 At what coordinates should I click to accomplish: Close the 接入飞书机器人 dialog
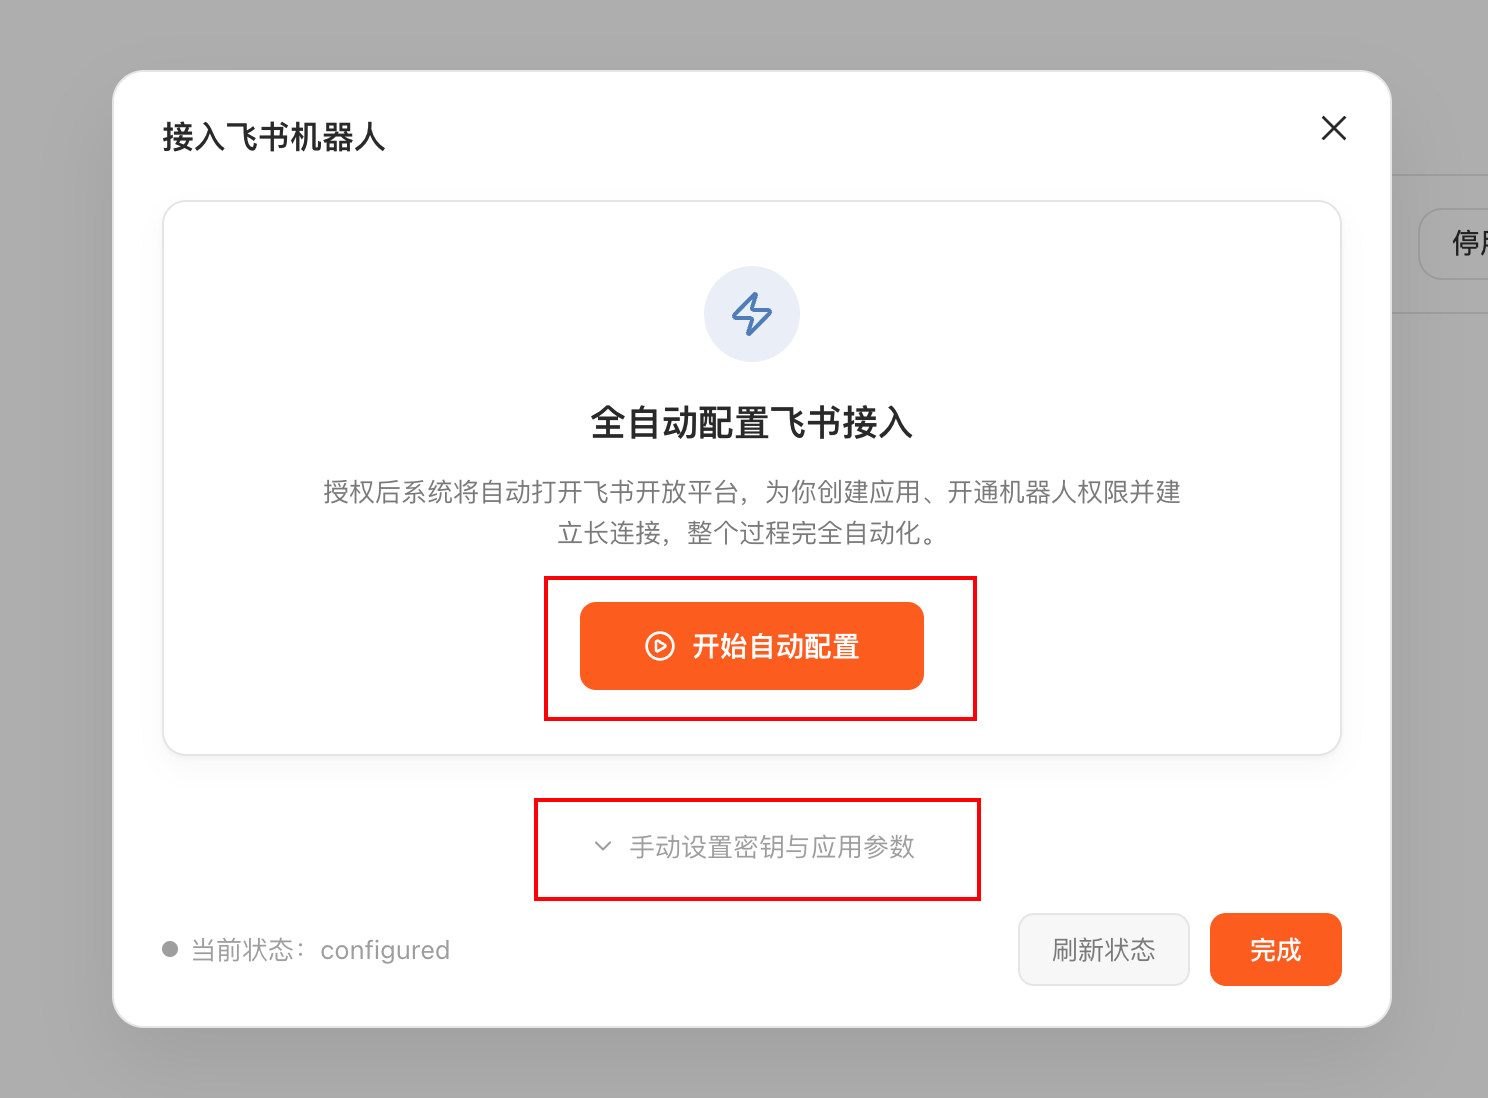coord(1333,128)
